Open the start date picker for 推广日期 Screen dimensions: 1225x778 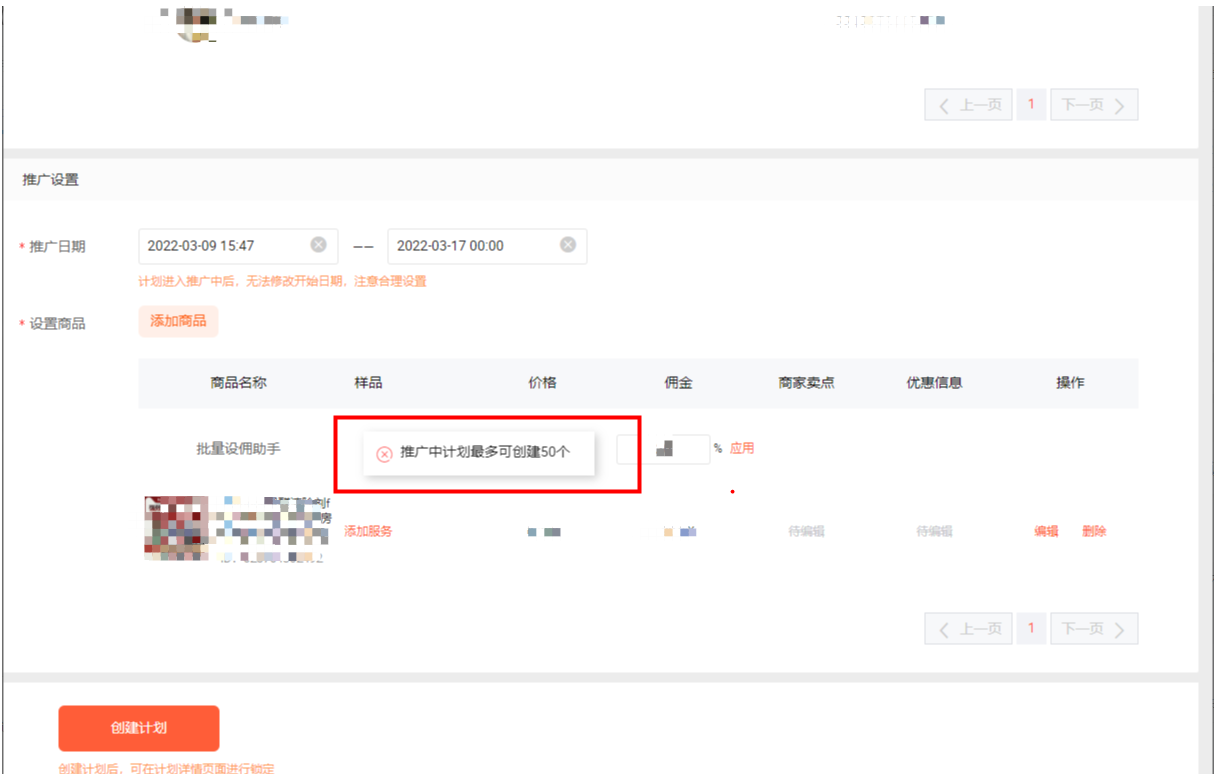[225, 246]
